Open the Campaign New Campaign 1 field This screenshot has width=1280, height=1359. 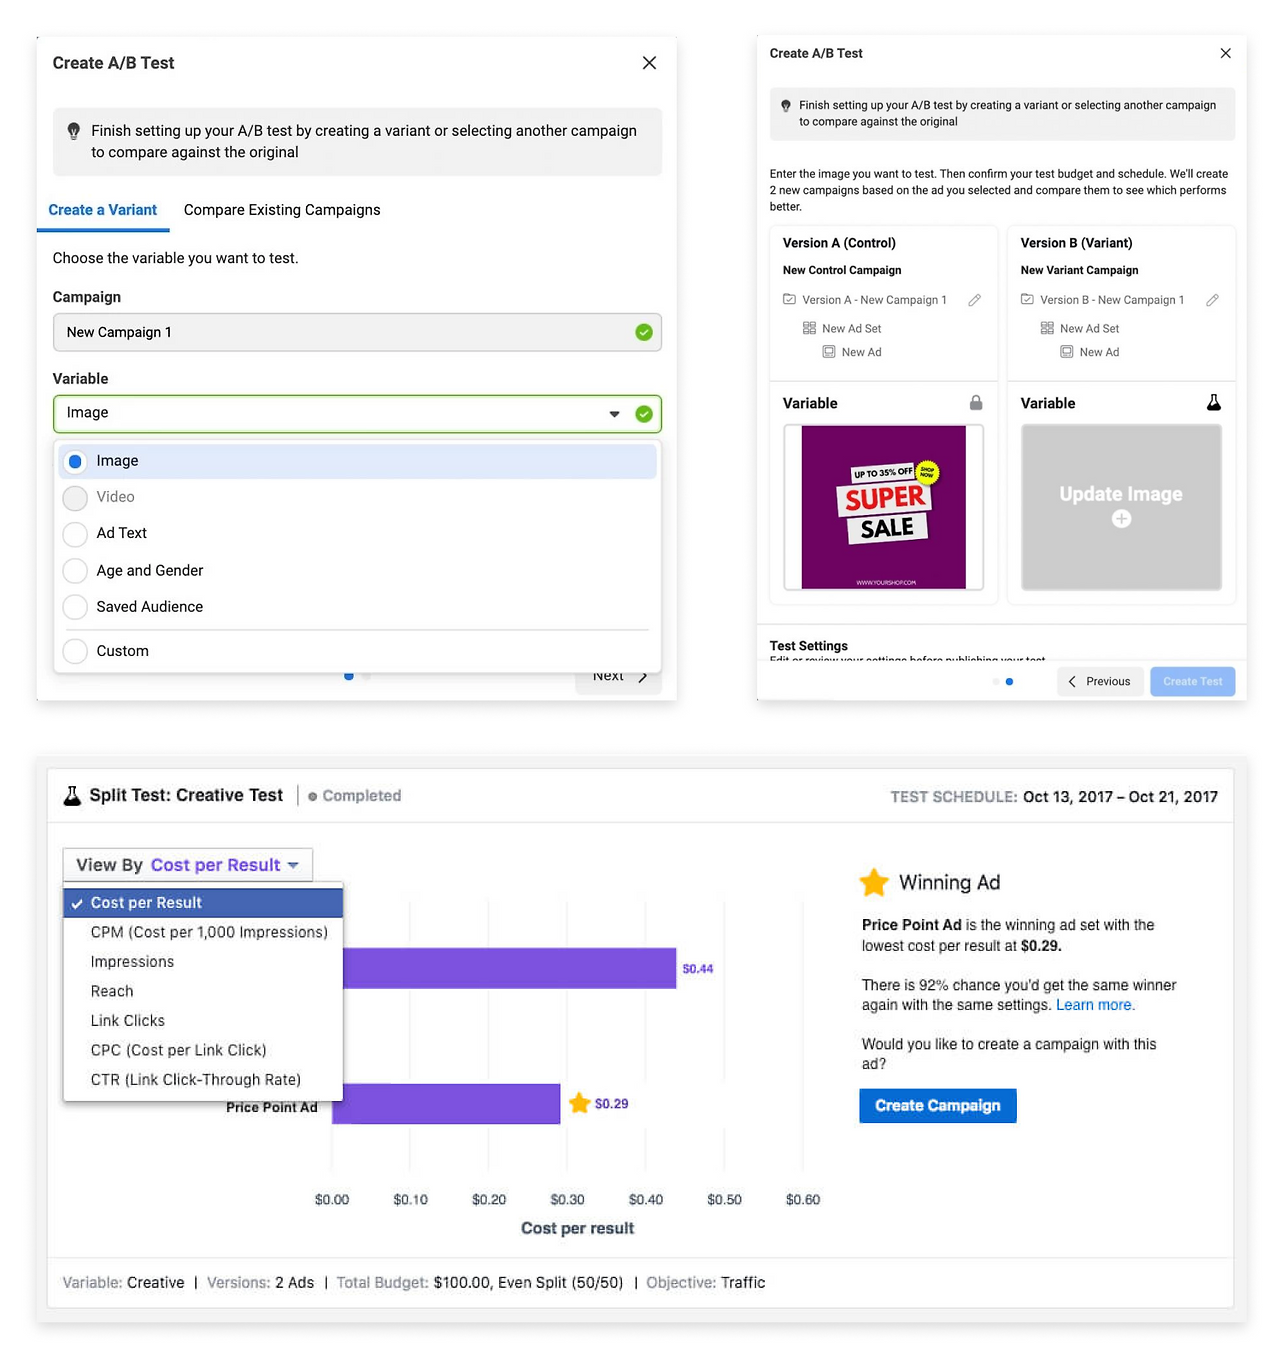click(x=357, y=332)
